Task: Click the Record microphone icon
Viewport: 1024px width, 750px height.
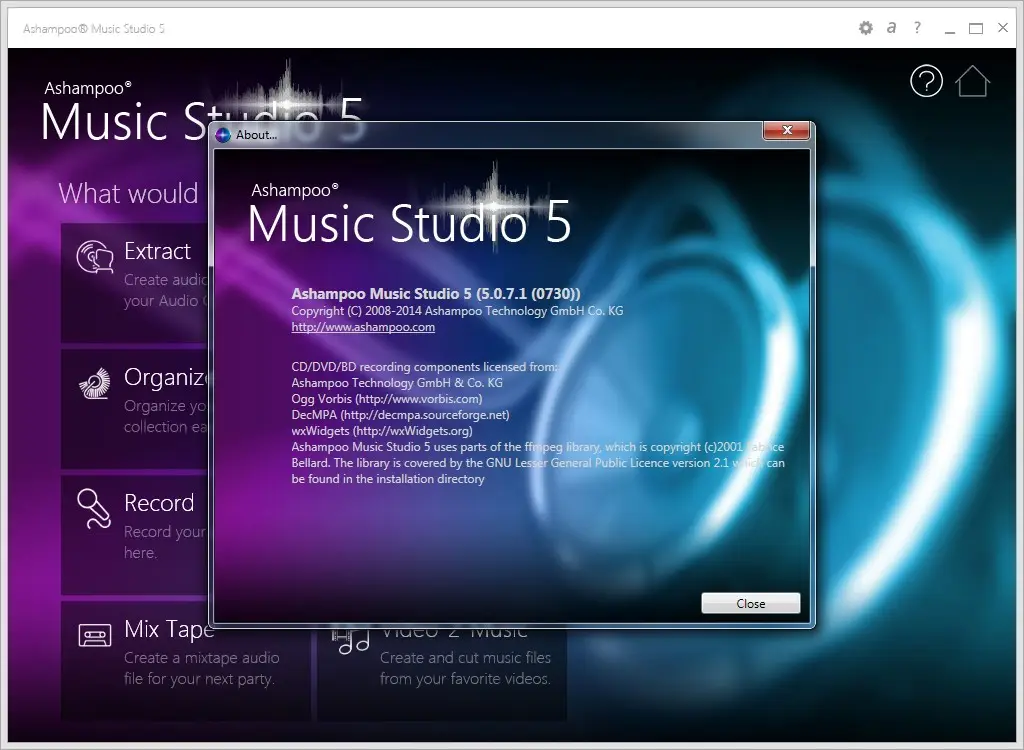Action: click(x=93, y=508)
